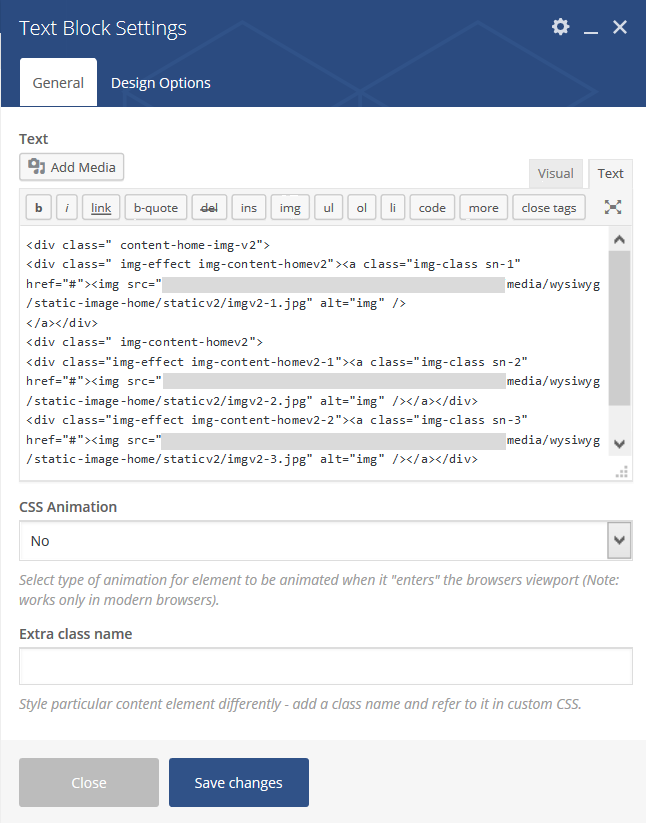Click the close tags button

[549, 208]
